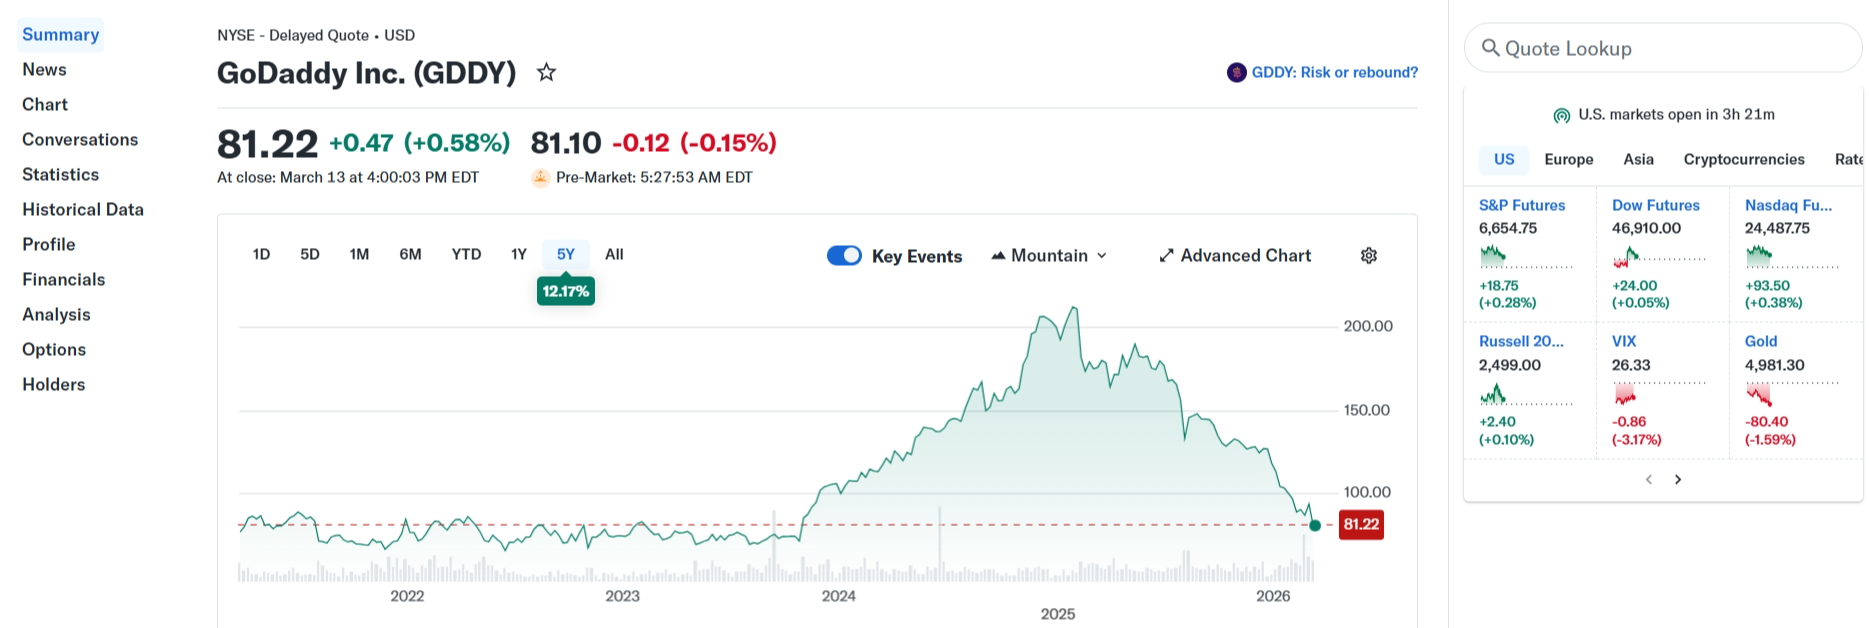Go to previous markets page arrow
This screenshot has height=628, width=1869.
1649,480
